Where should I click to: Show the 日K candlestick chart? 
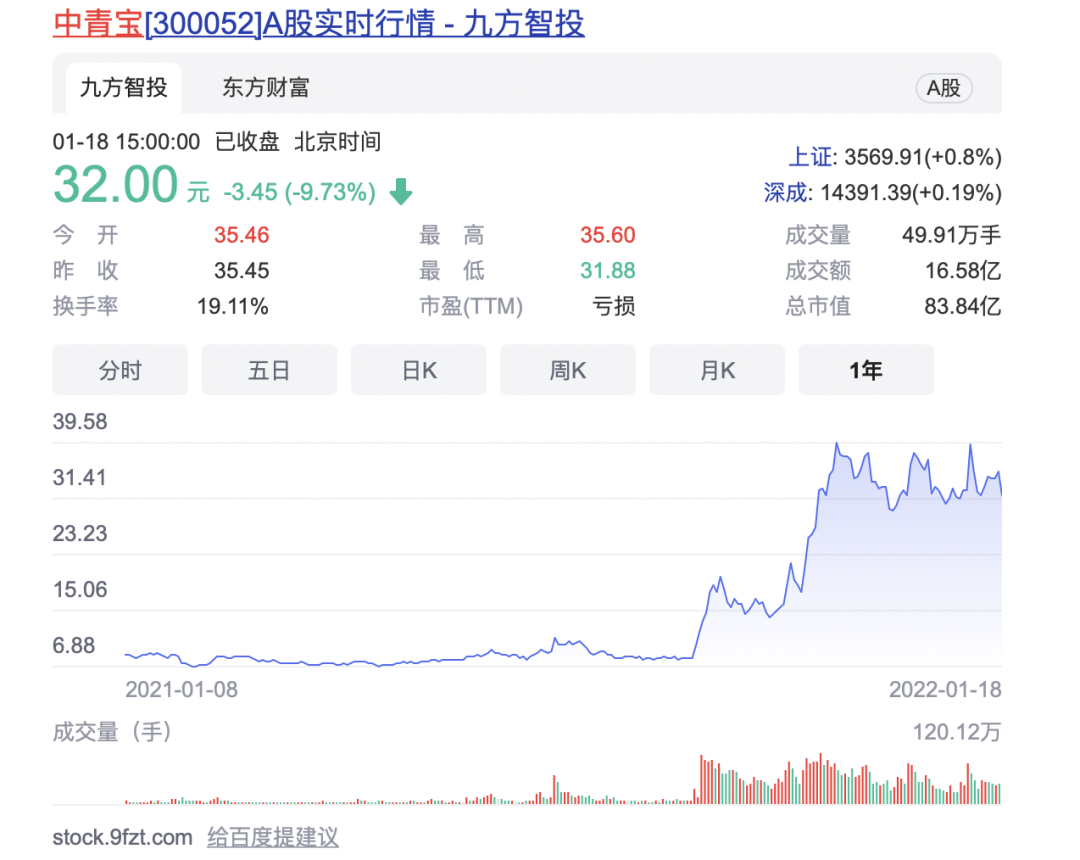click(419, 370)
